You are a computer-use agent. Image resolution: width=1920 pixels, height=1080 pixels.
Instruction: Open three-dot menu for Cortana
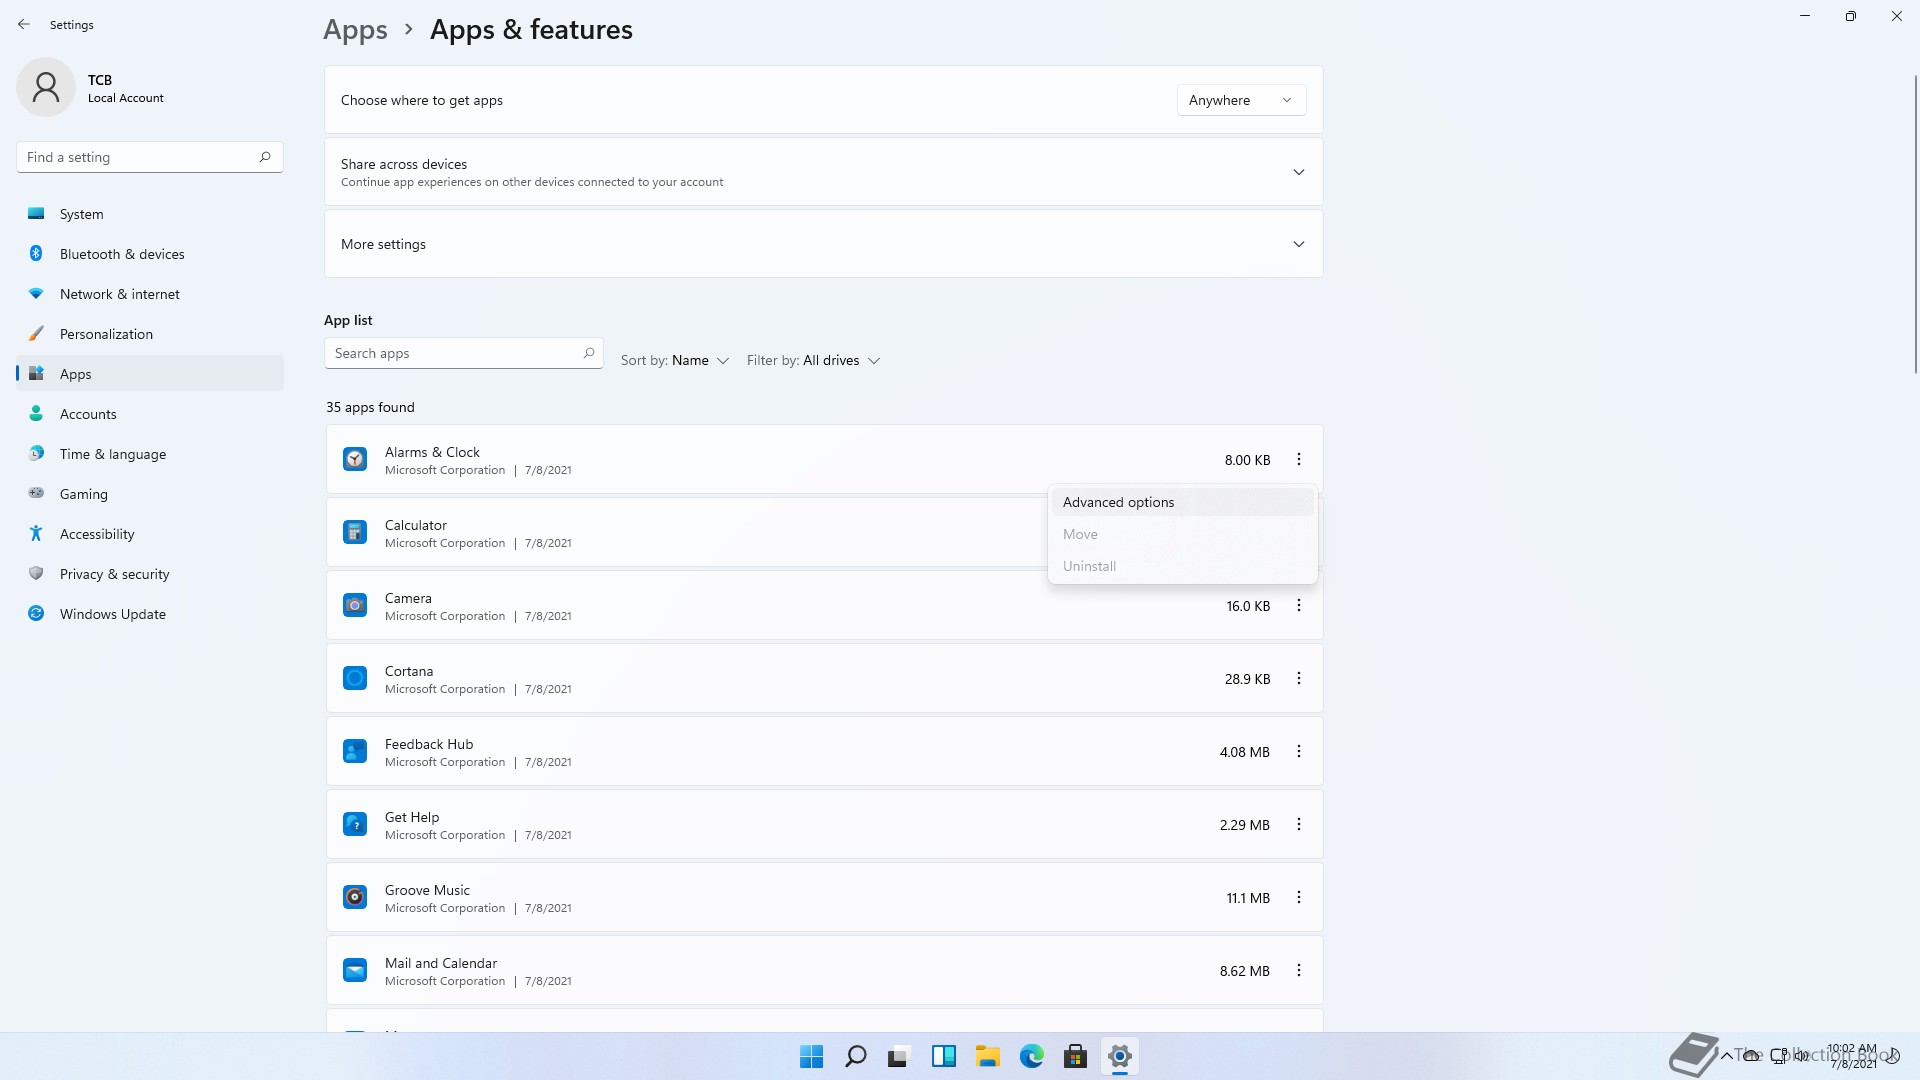pos(1299,678)
